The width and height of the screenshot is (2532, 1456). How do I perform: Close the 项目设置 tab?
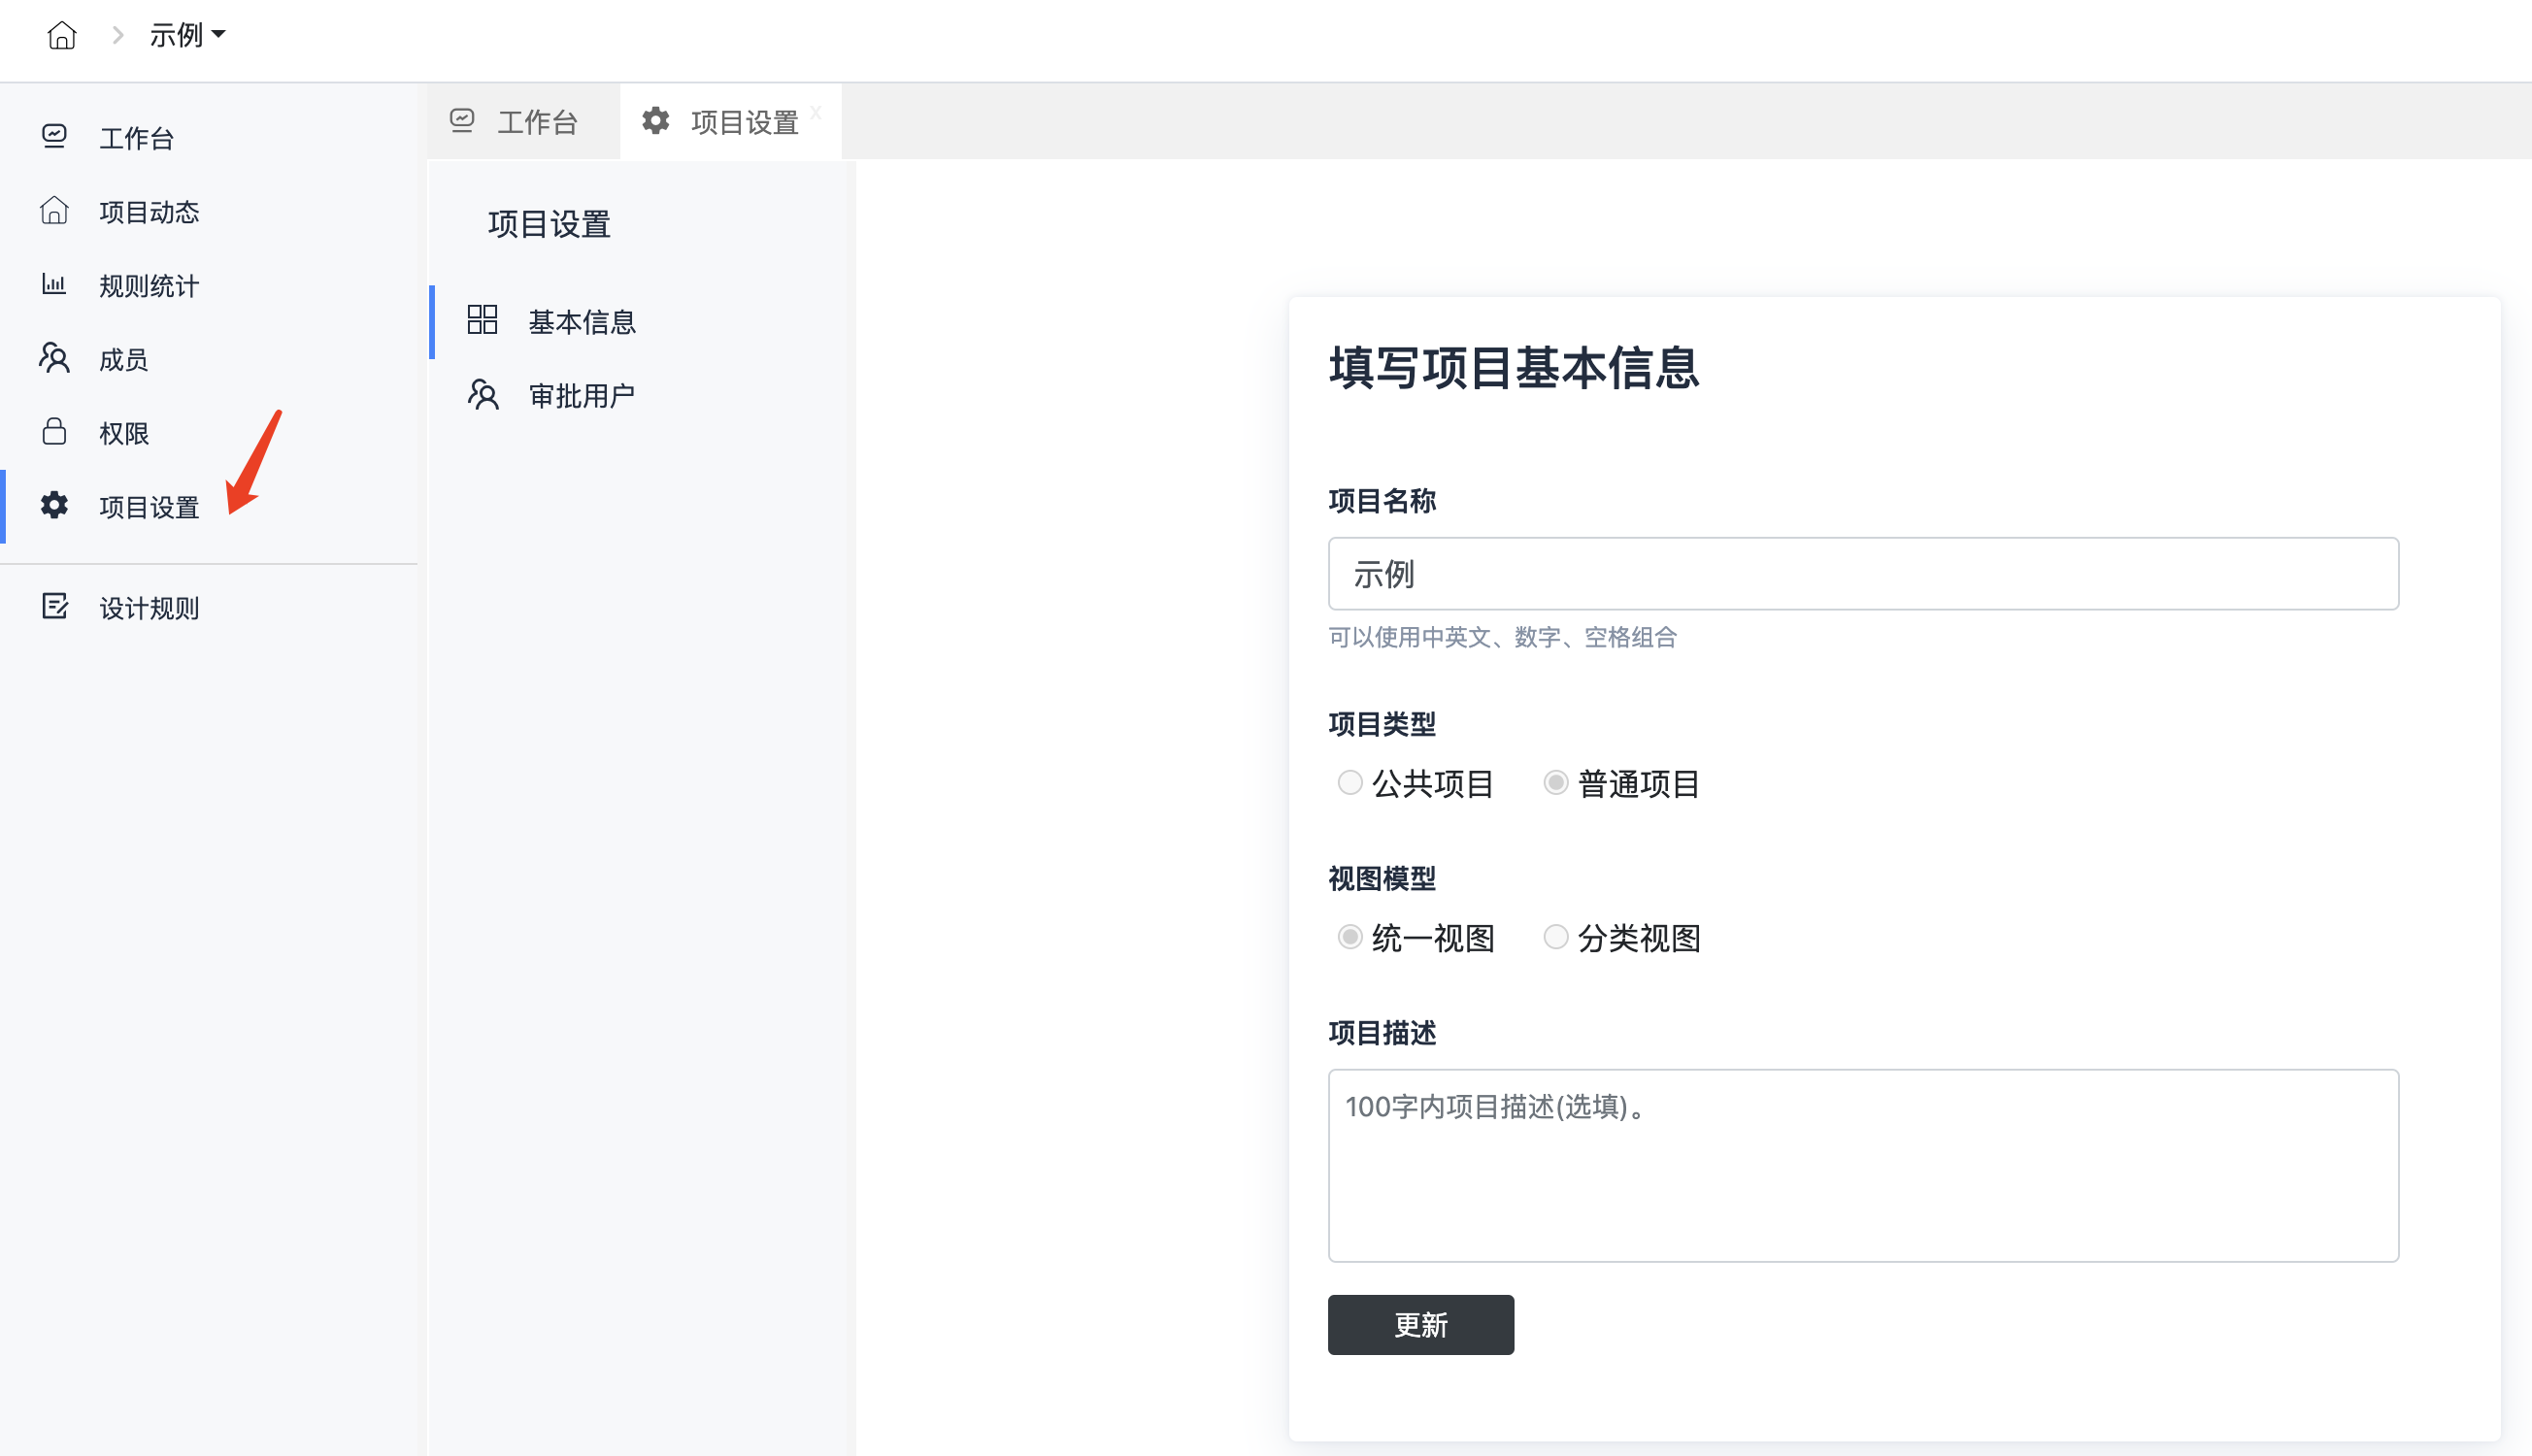pyautogui.click(x=816, y=112)
